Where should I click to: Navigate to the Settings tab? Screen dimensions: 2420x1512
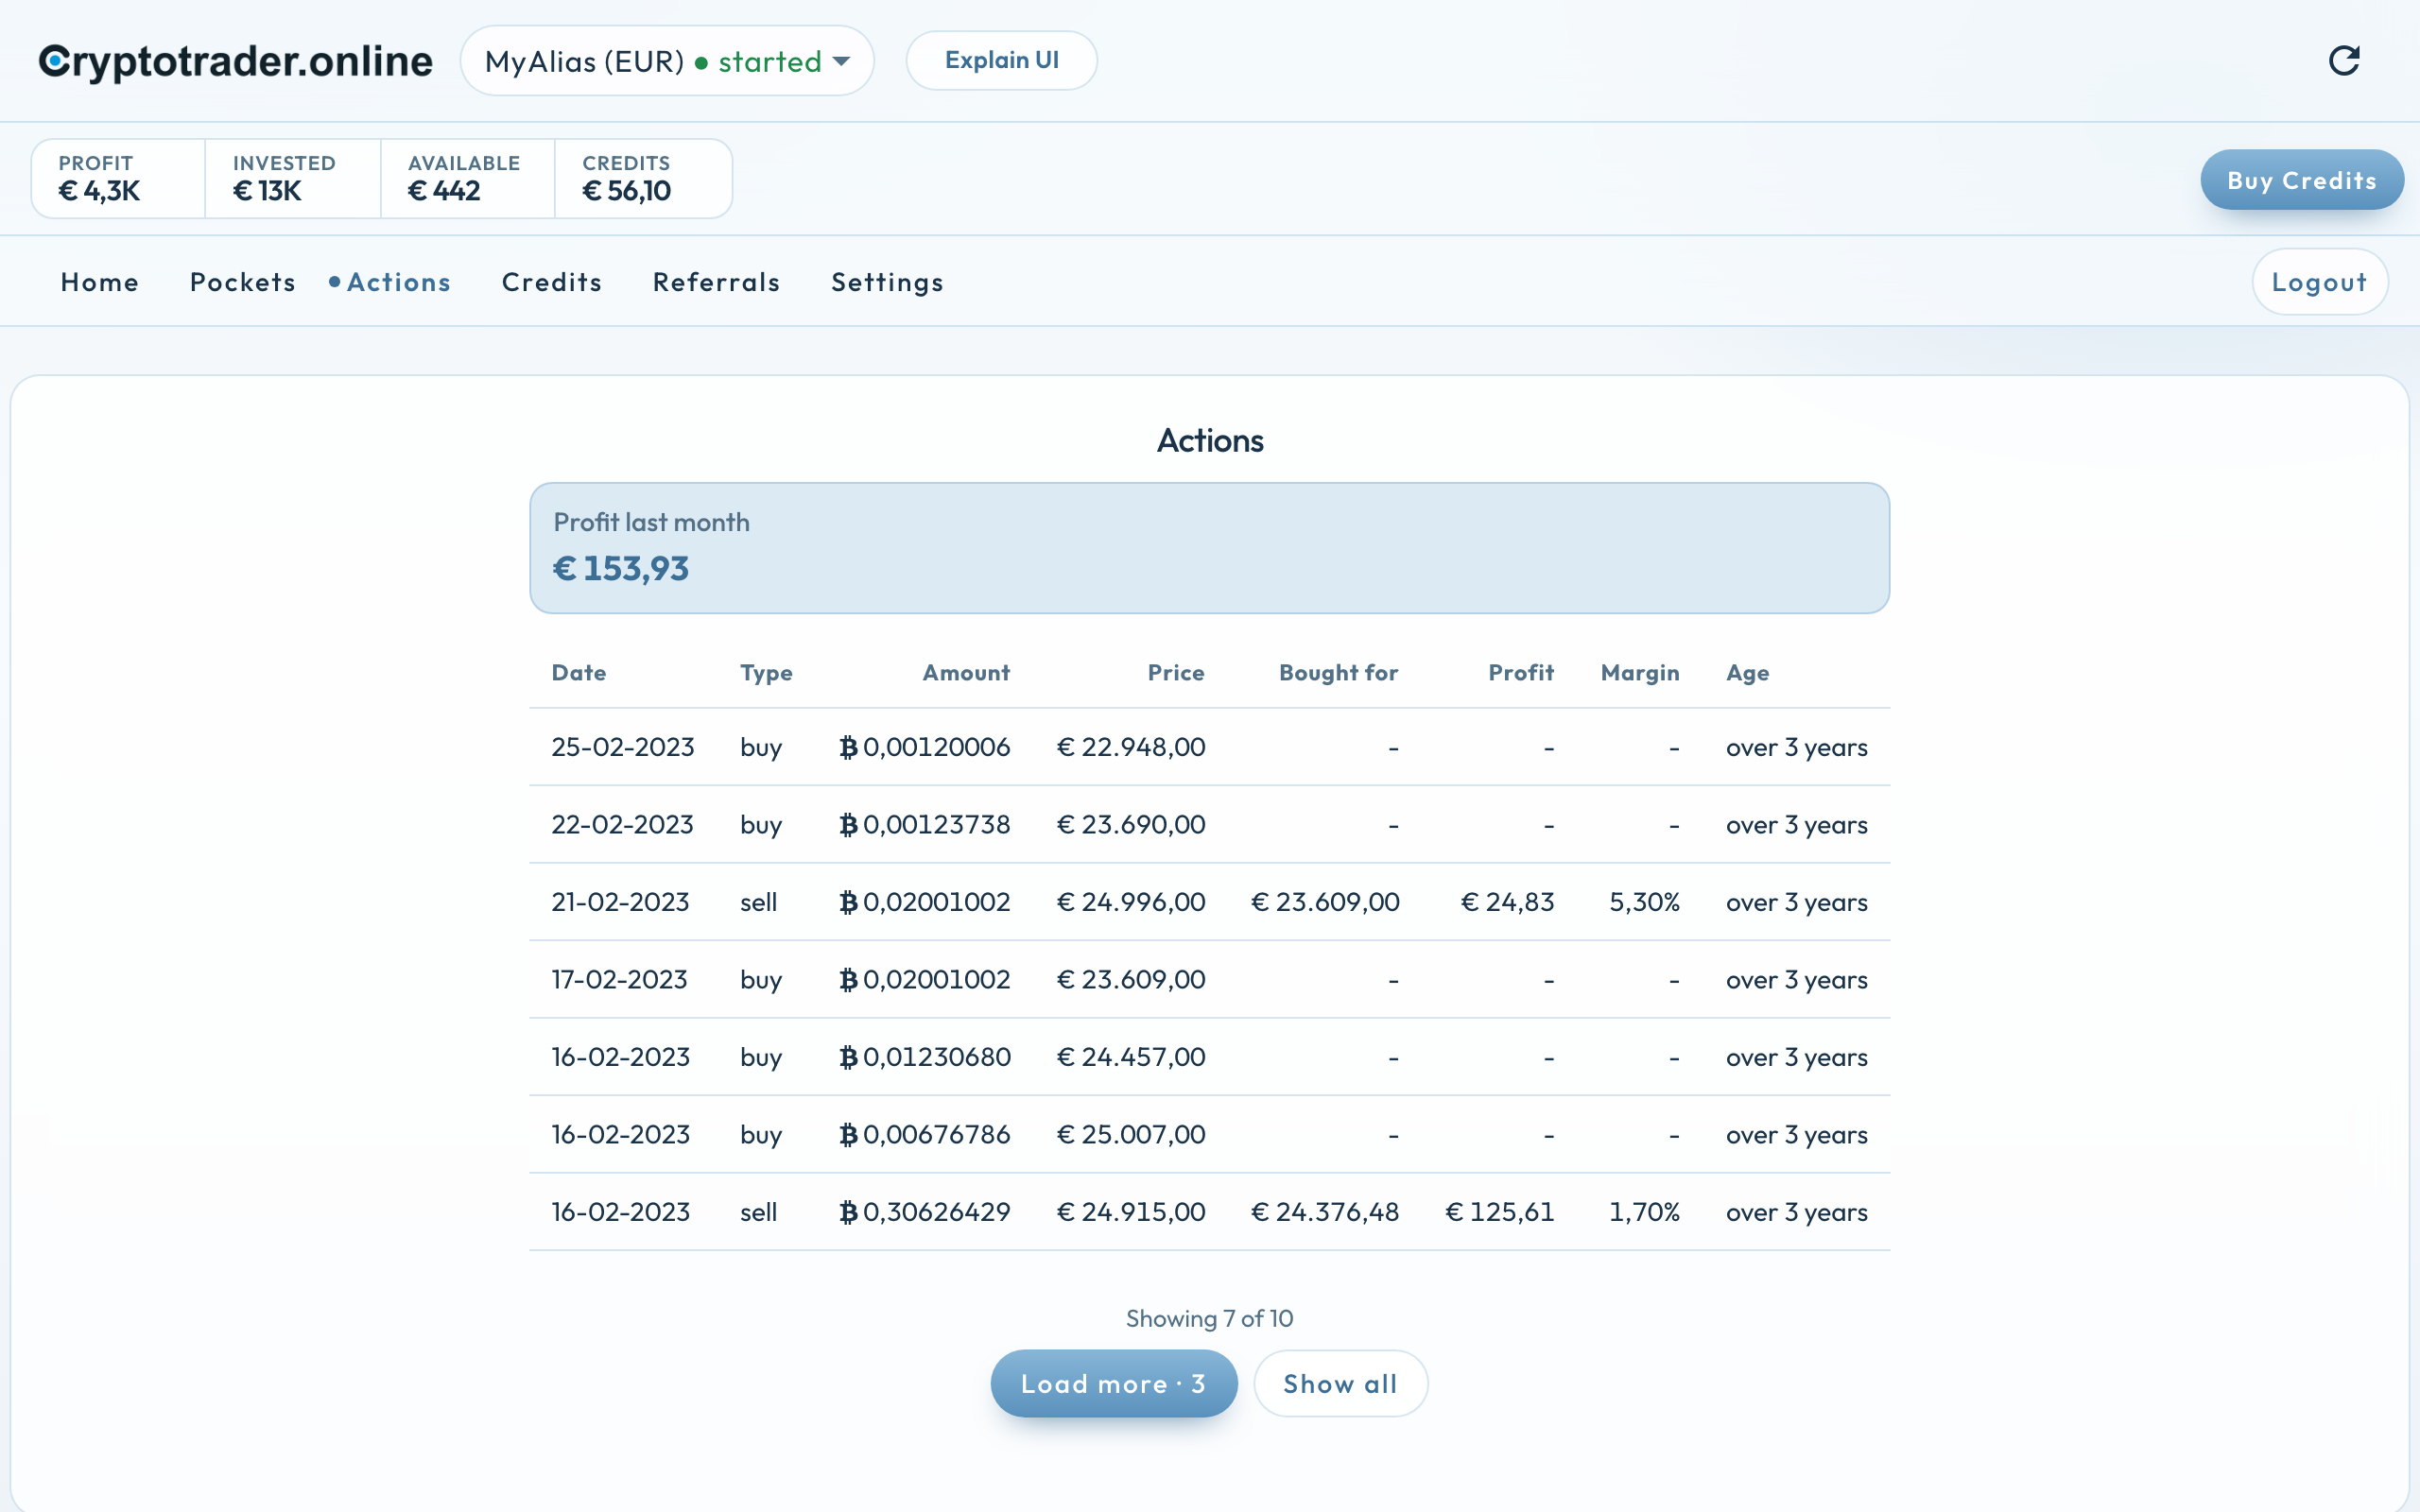[887, 282]
